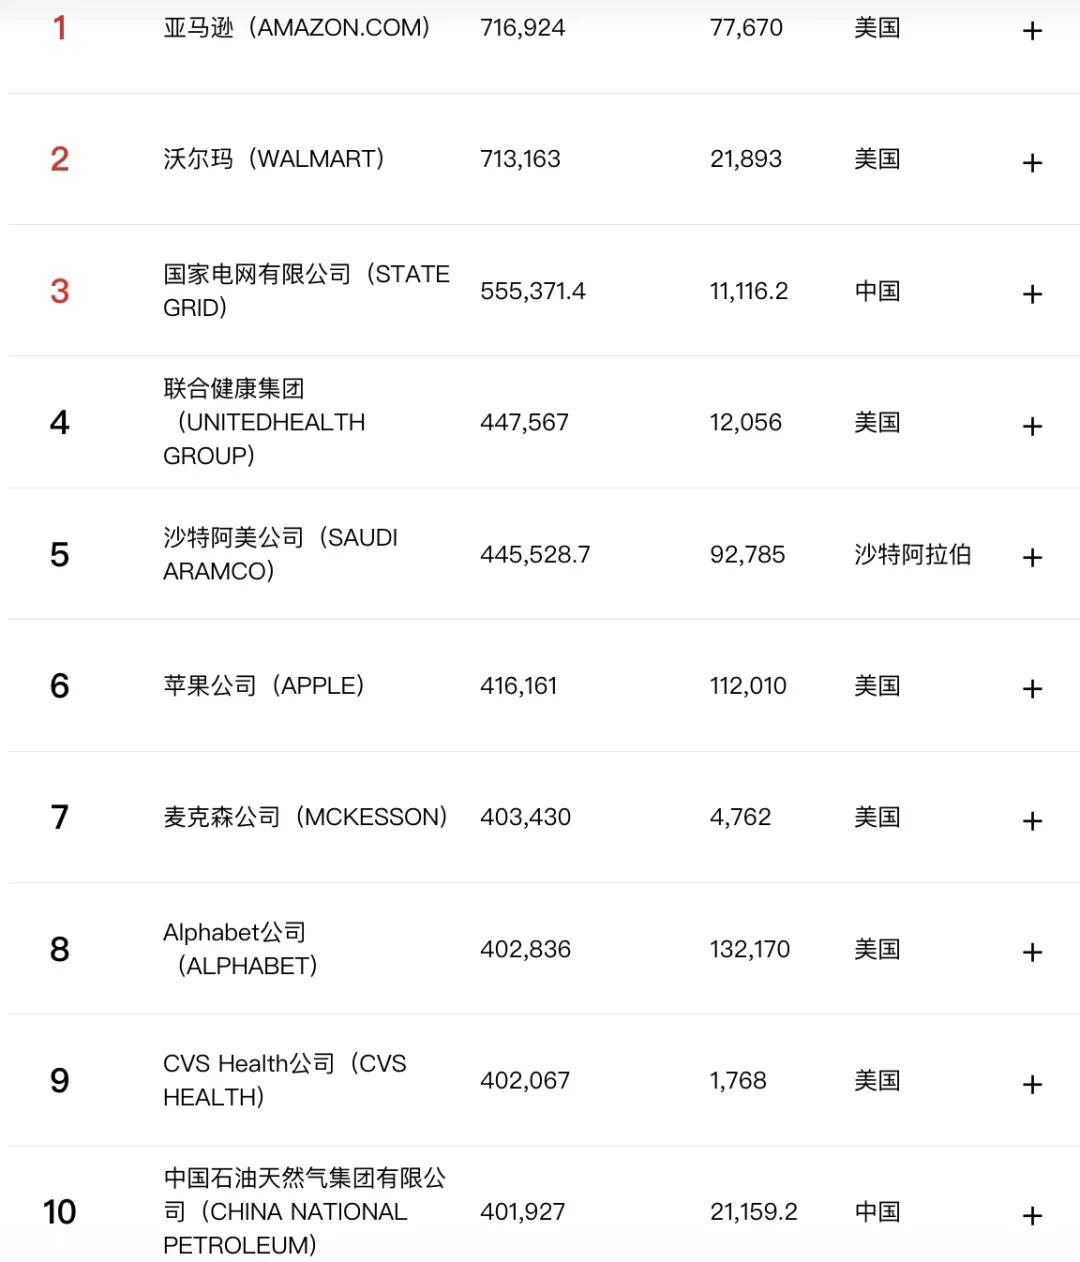The width and height of the screenshot is (1080, 1262).
Task: Click the red rank number 1
Action: point(60,28)
